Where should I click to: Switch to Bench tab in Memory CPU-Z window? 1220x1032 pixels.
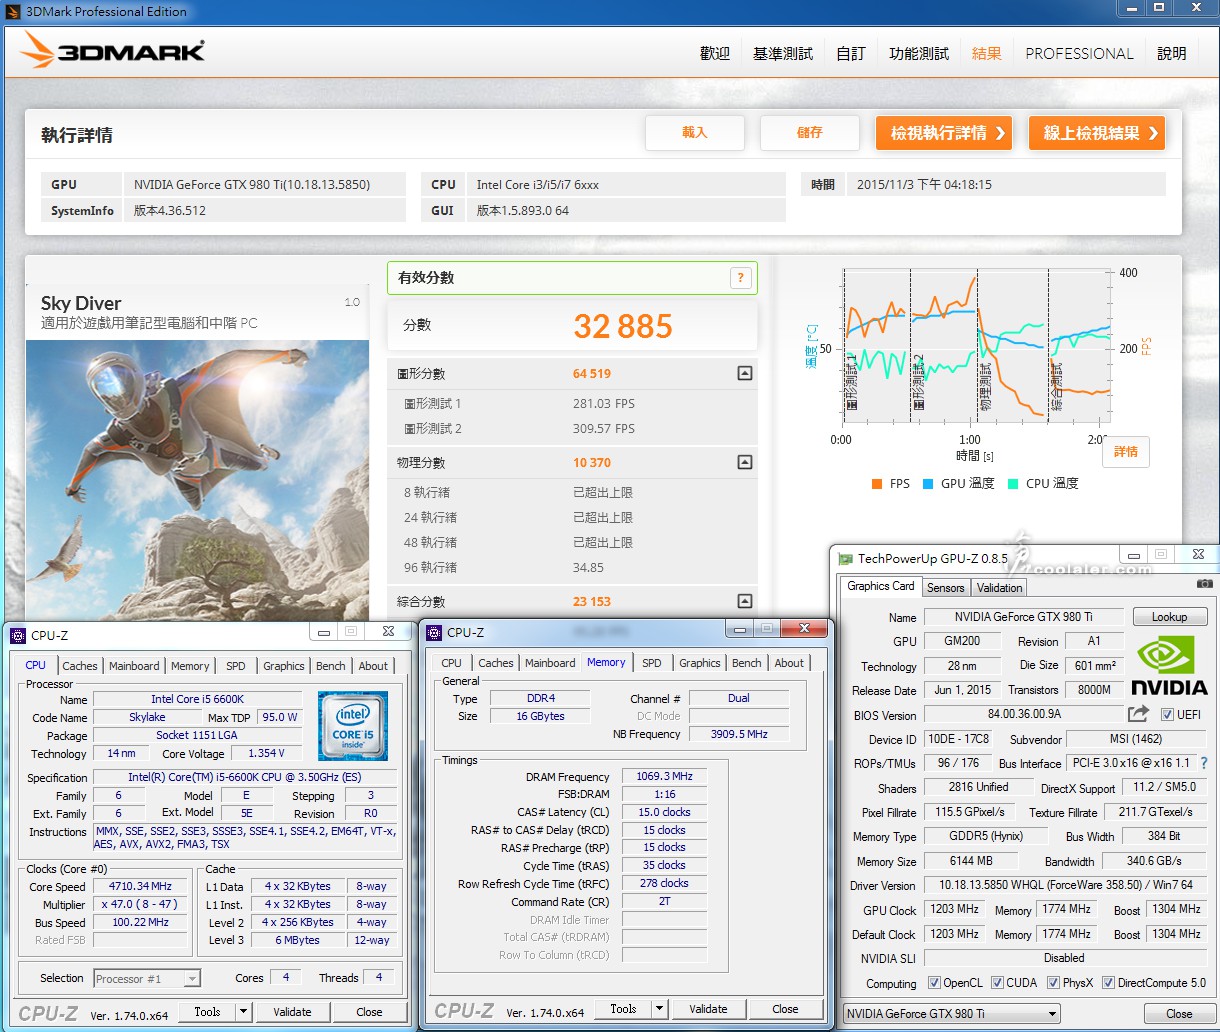(x=746, y=663)
